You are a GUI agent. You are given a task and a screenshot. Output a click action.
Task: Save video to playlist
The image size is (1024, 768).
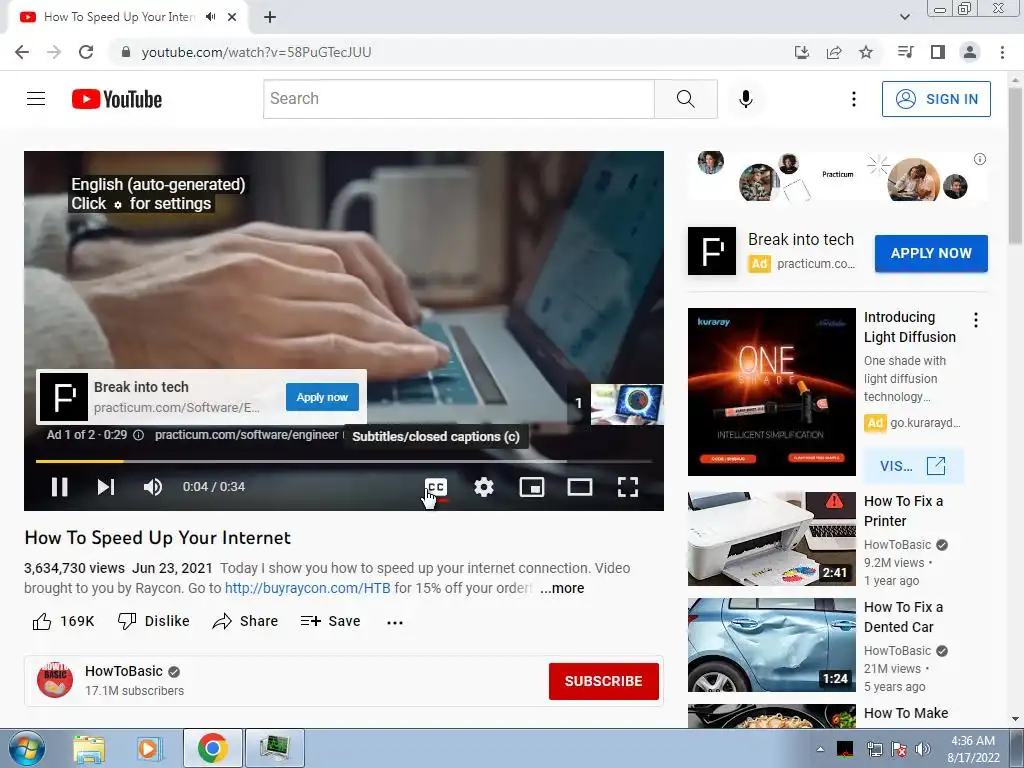tap(330, 621)
